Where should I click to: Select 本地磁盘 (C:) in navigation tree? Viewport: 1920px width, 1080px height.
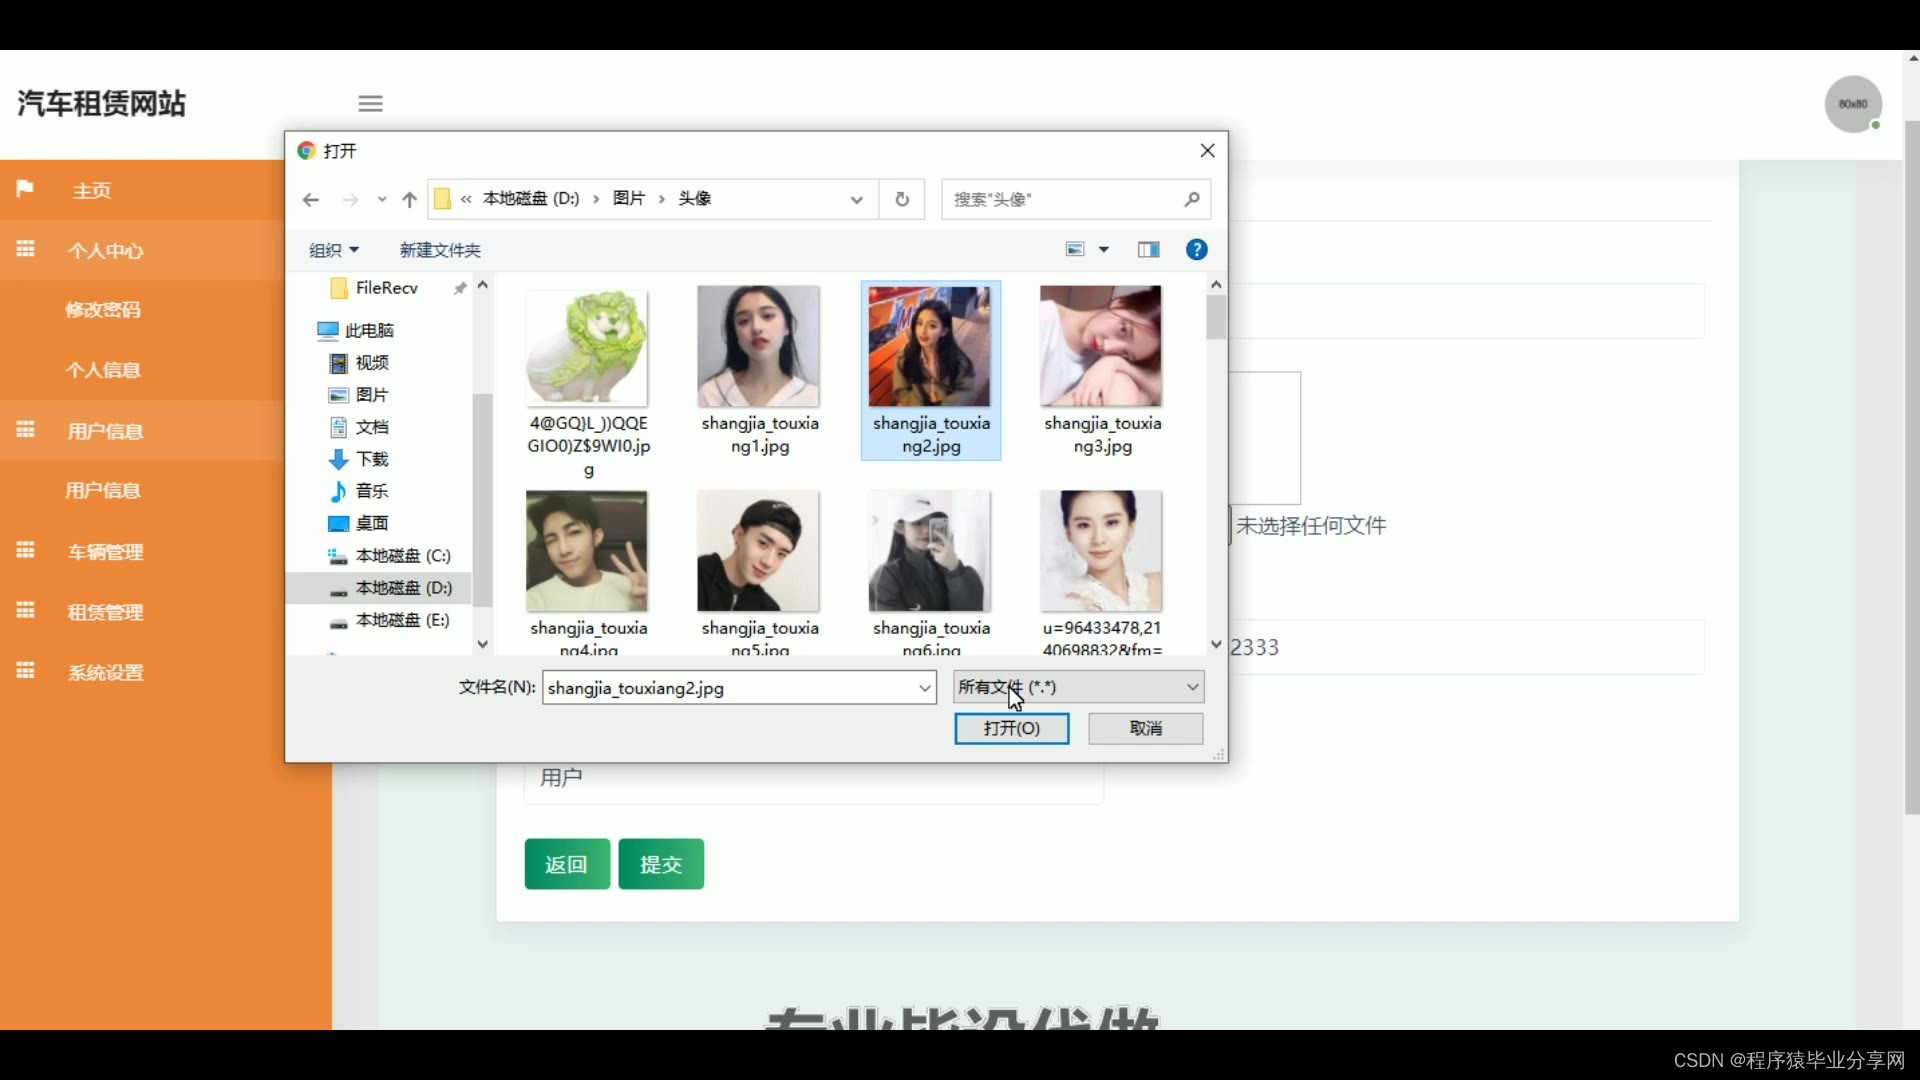tap(402, 556)
